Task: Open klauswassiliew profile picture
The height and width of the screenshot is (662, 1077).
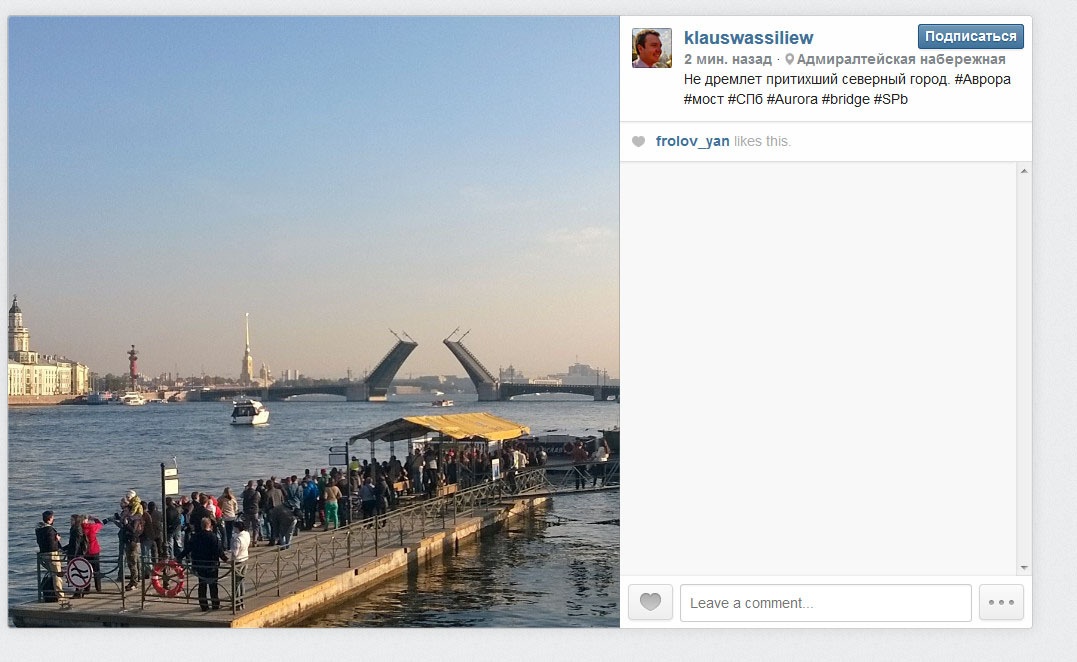Action: [651, 48]
